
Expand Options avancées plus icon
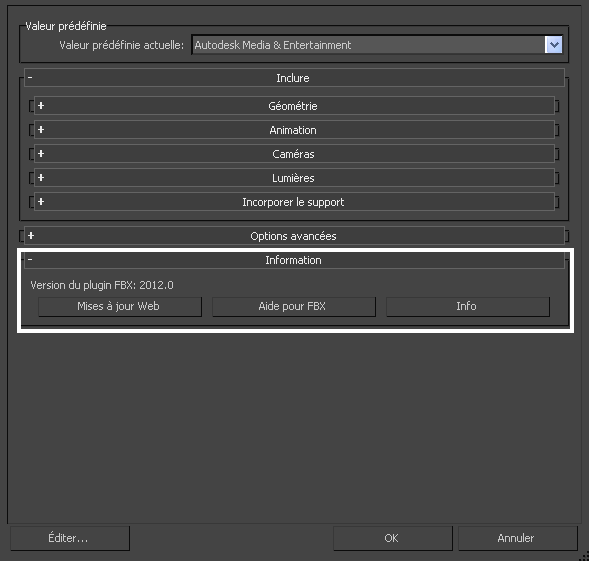[x=31, y=236]
